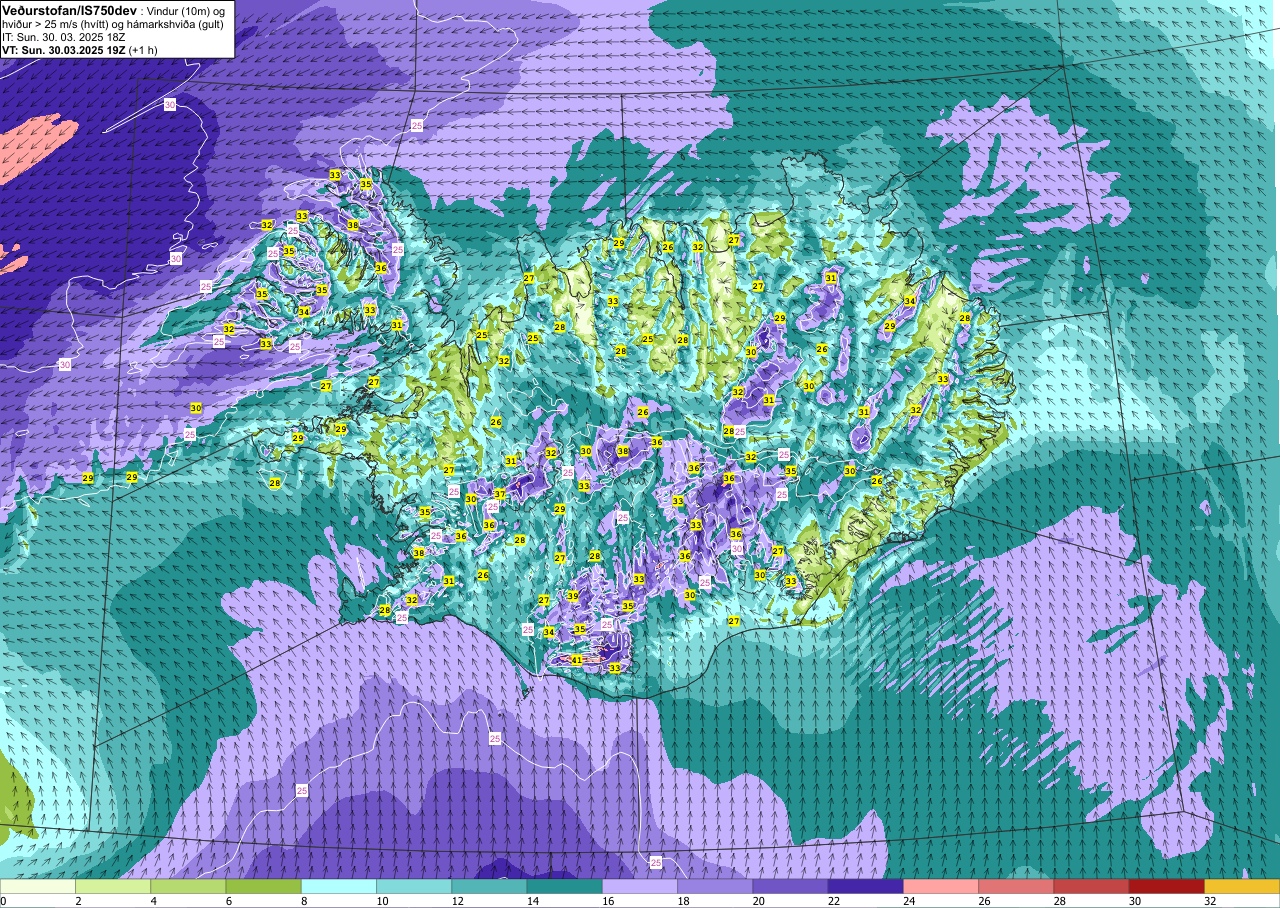Screen dimensions: 1280x908
Task: Click the pale yellow 0–2 color scale swatch
Action: pyautogui.click(x=38, y=886)
